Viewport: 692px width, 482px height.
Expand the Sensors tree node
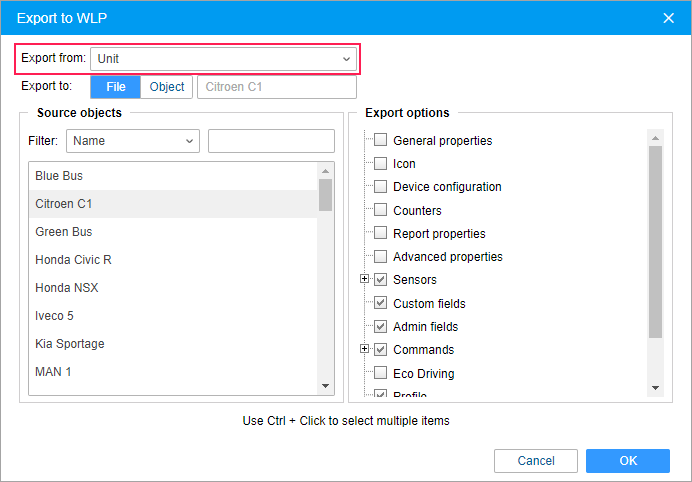pyautogui.click(x=364, y=279)
